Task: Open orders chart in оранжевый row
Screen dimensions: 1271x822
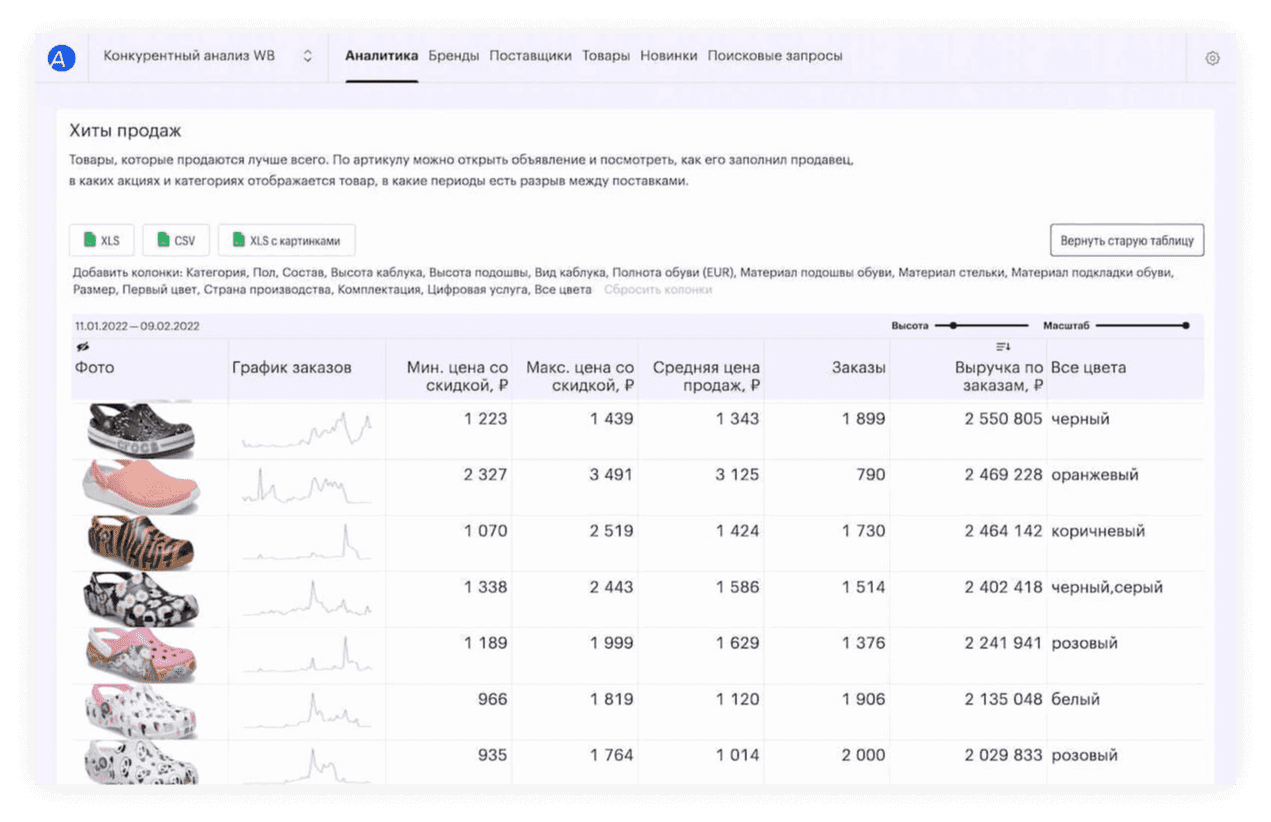Action: point(306,487)
